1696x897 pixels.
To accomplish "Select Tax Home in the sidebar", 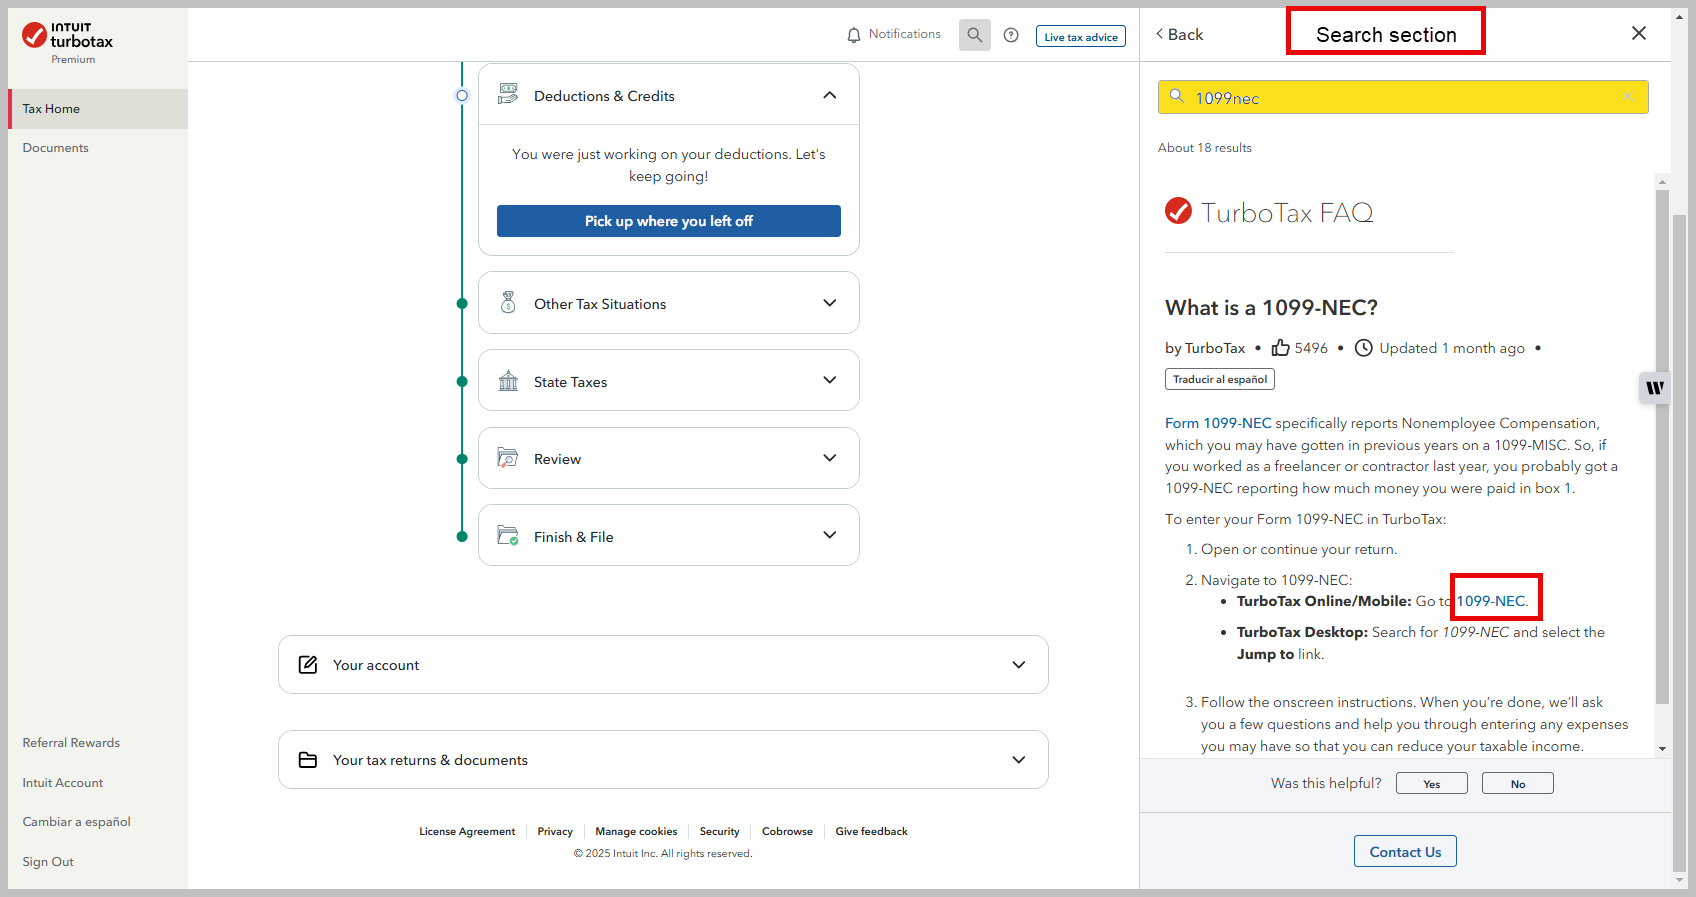I will coord(52,109).
